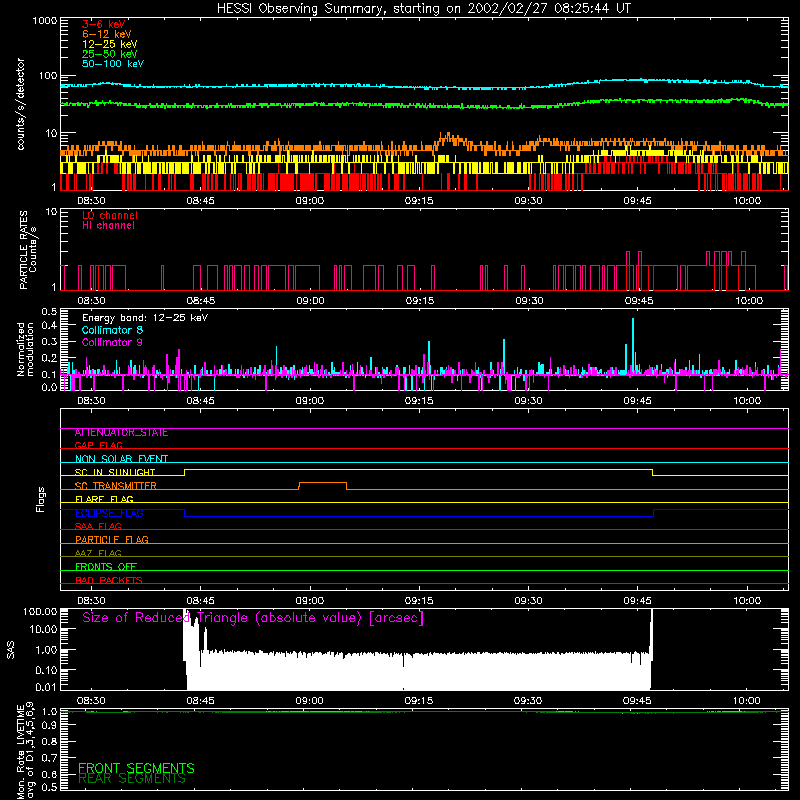Click the 09:00 tick under the counts plot
Image resolution: width=800 pixels, height=800 pixels.
(310, 201)
